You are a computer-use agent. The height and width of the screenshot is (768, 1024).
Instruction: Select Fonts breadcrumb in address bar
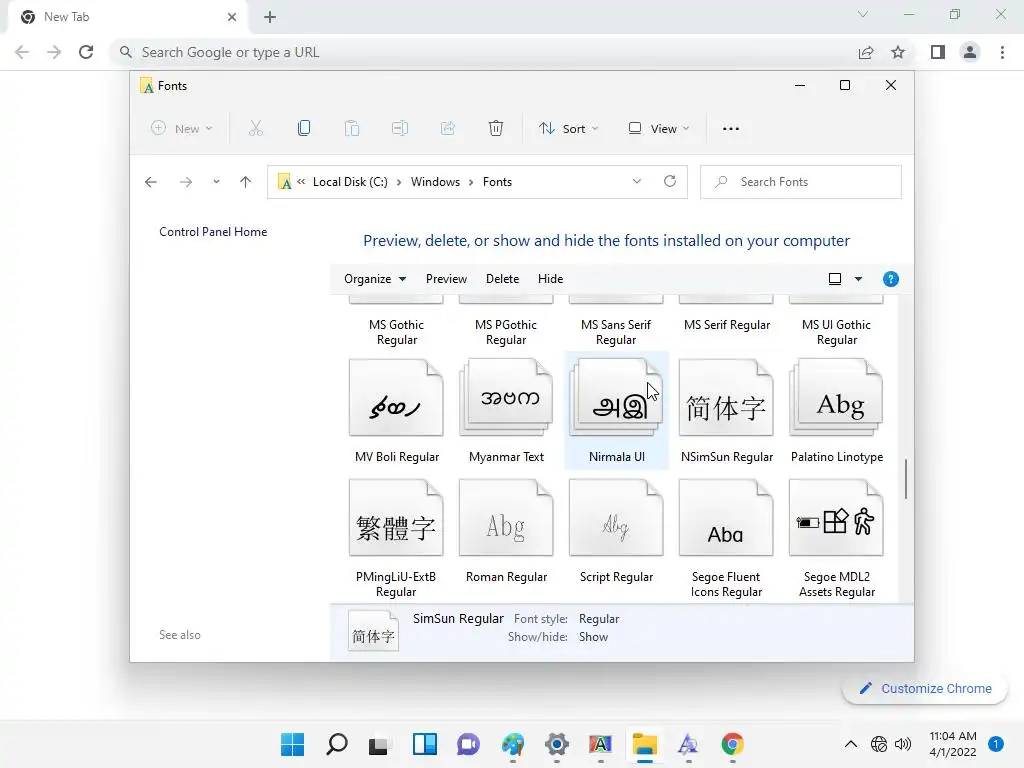click(497, 182)
